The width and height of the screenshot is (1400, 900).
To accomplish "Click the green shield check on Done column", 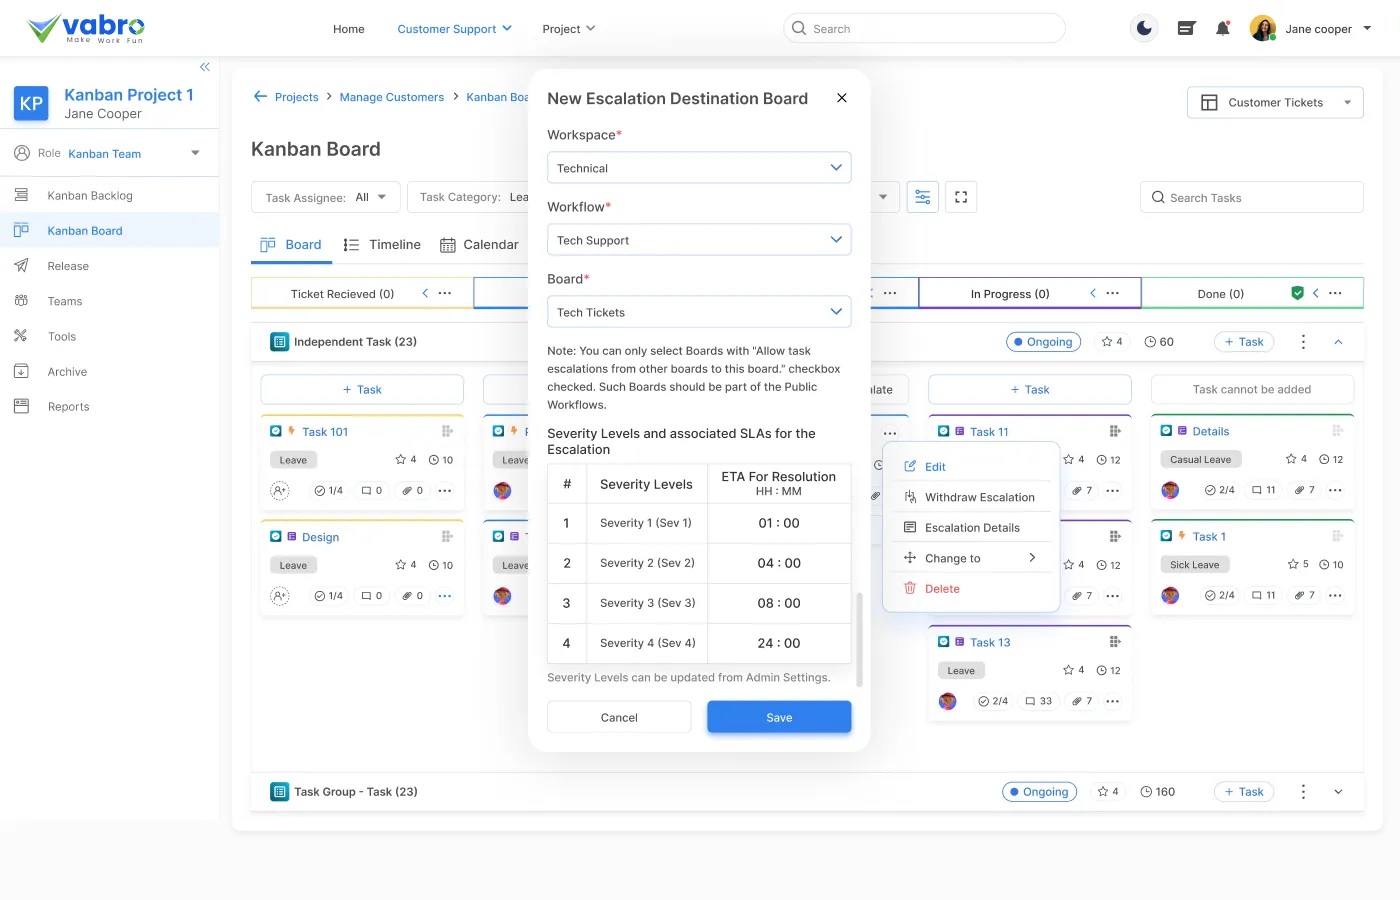I will [1297, 293].
